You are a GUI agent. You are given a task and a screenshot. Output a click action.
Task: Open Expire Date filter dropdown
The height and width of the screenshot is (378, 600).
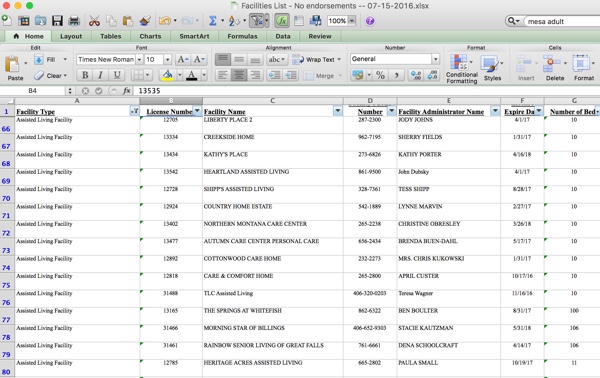539,111
